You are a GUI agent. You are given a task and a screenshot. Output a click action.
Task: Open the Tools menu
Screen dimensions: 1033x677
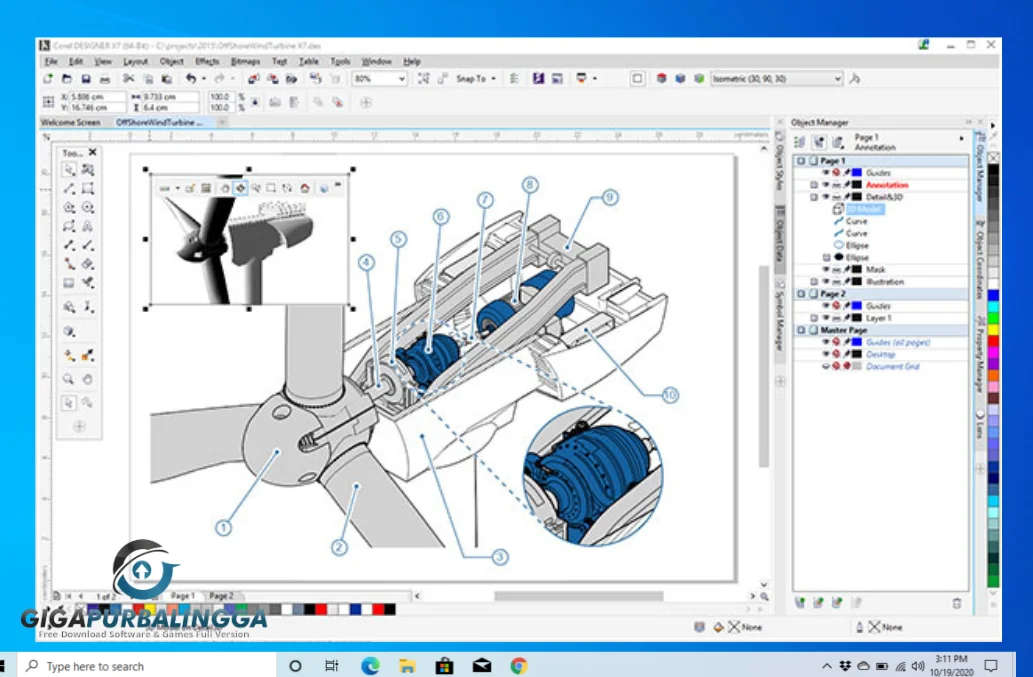(x=340, y=61)
